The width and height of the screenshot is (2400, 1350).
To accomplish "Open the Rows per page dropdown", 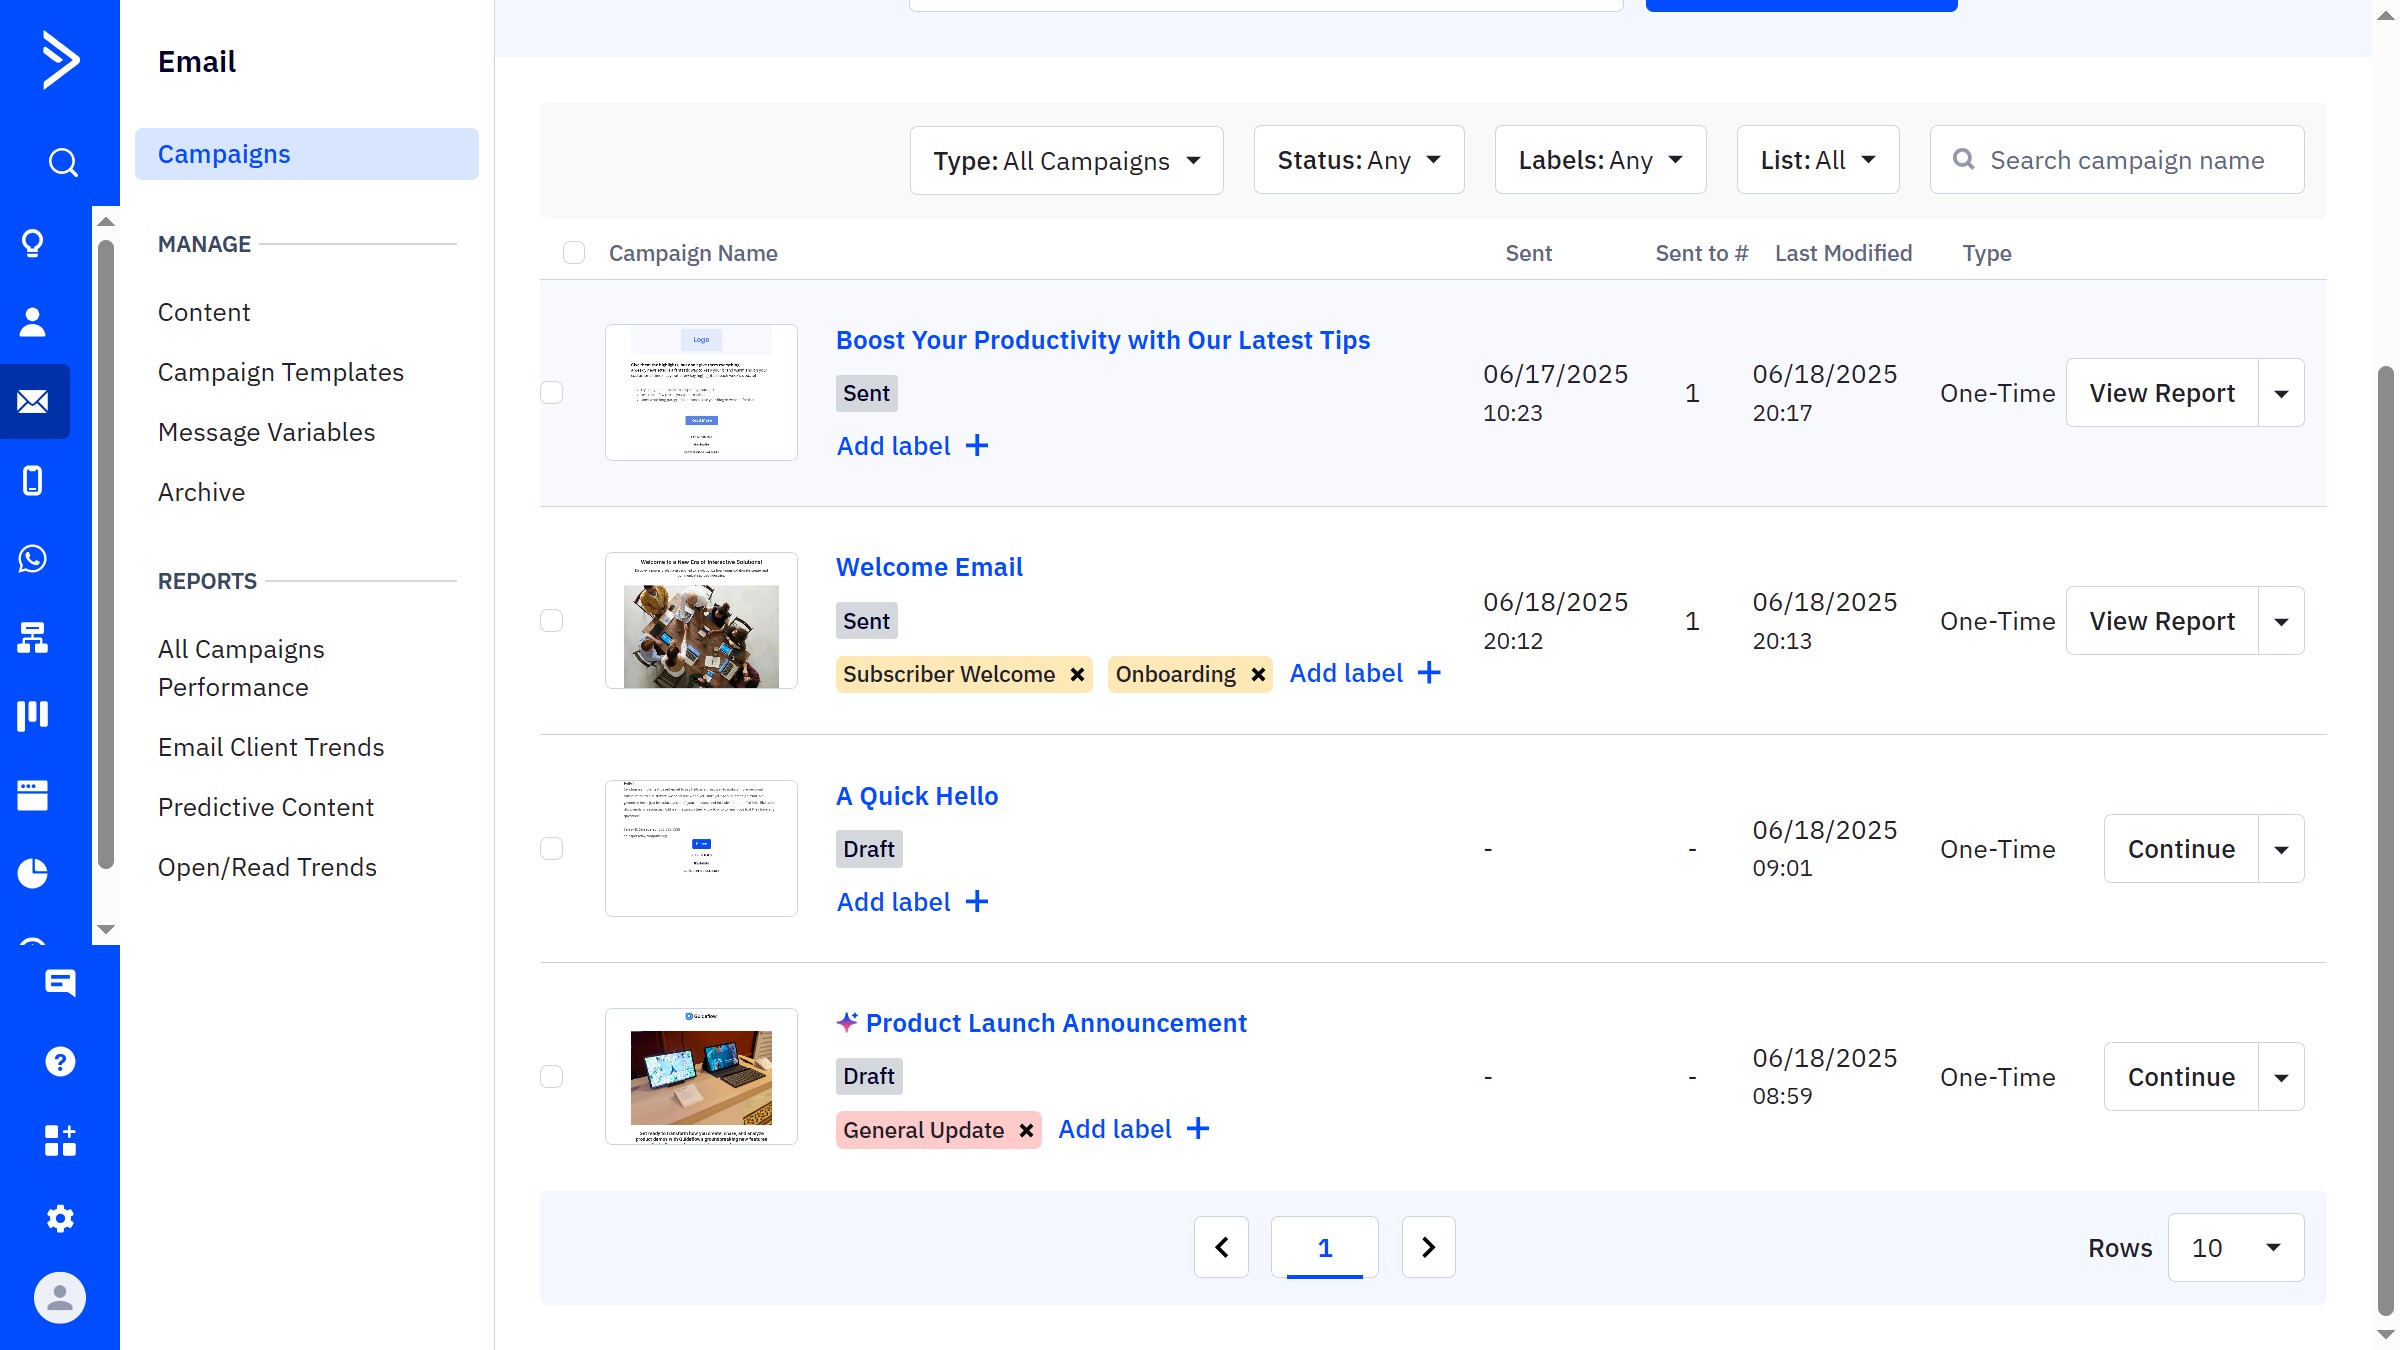I will point(2235,1248).
